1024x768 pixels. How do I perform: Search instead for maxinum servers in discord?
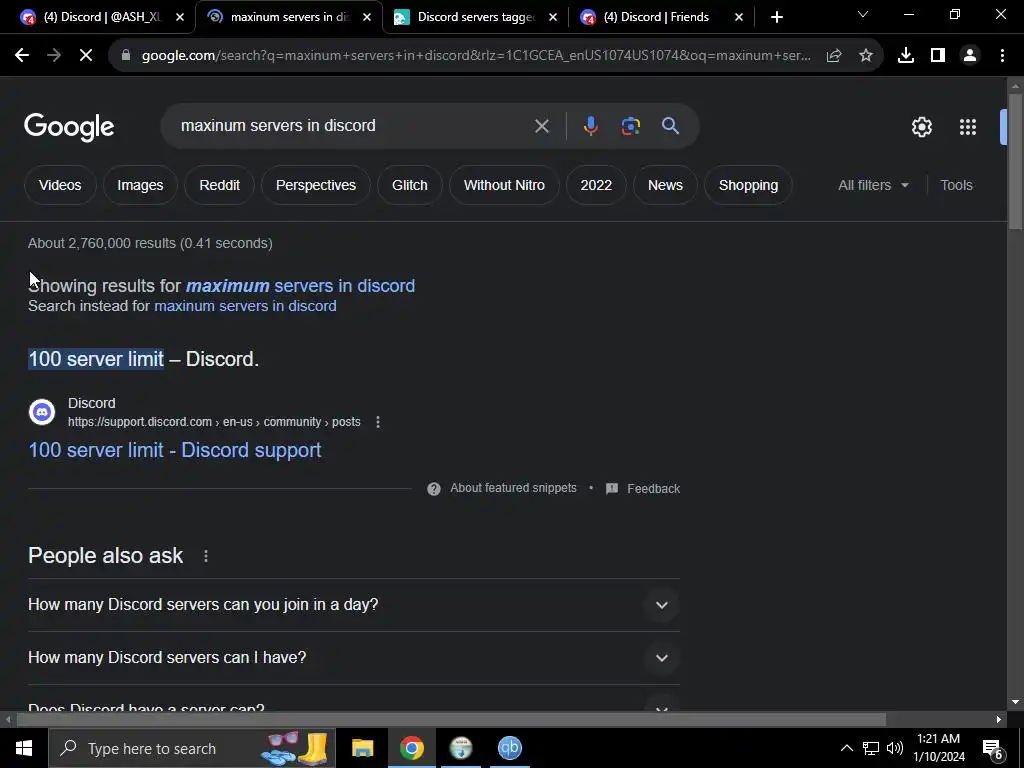click(x=245, y=306)
